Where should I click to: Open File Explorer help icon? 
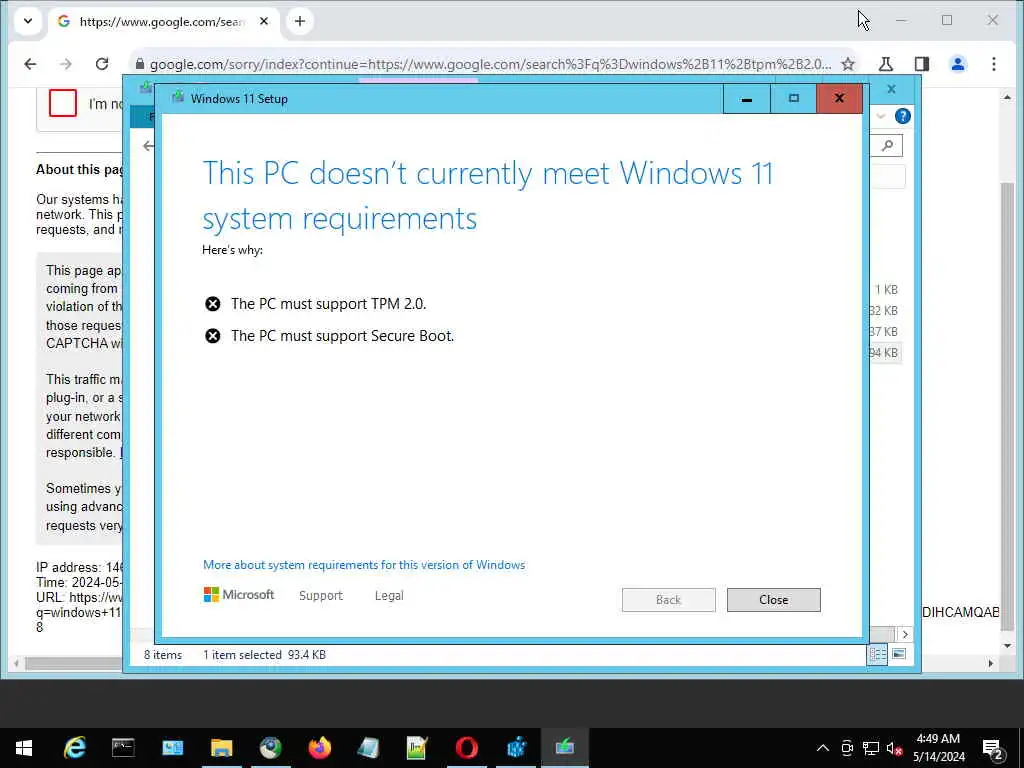pyautogui.click(x=903, y=116)
